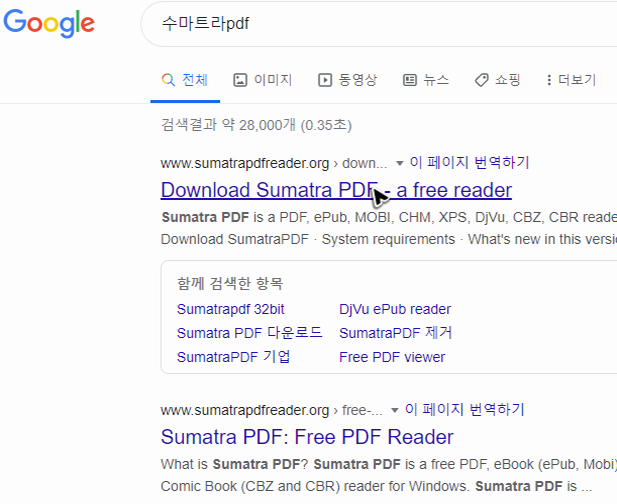Switch to the 이미지 tab
Image resolution: width=617 pixels, height=504 pixels.
click(x=262, y=80)
